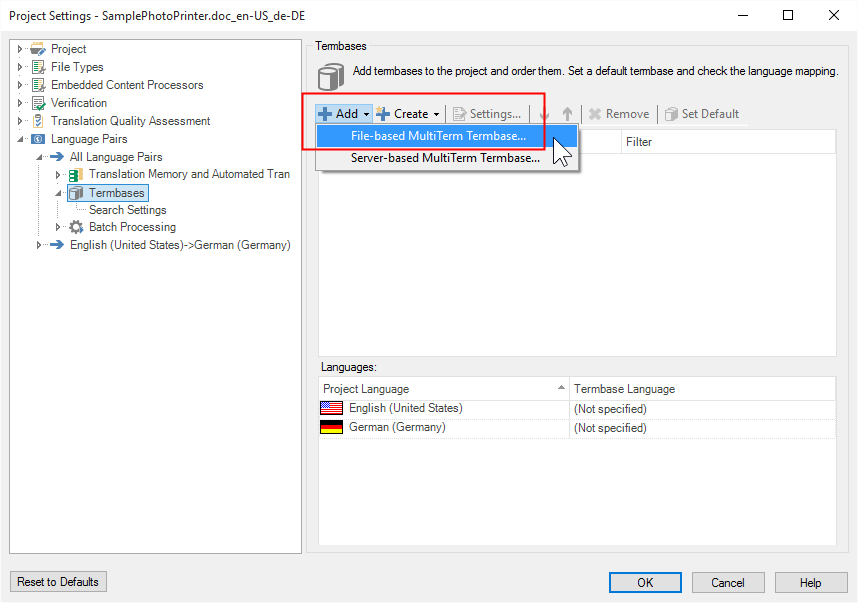Click the Termbases node icon

pyautogui.click(x=76, y=193)
